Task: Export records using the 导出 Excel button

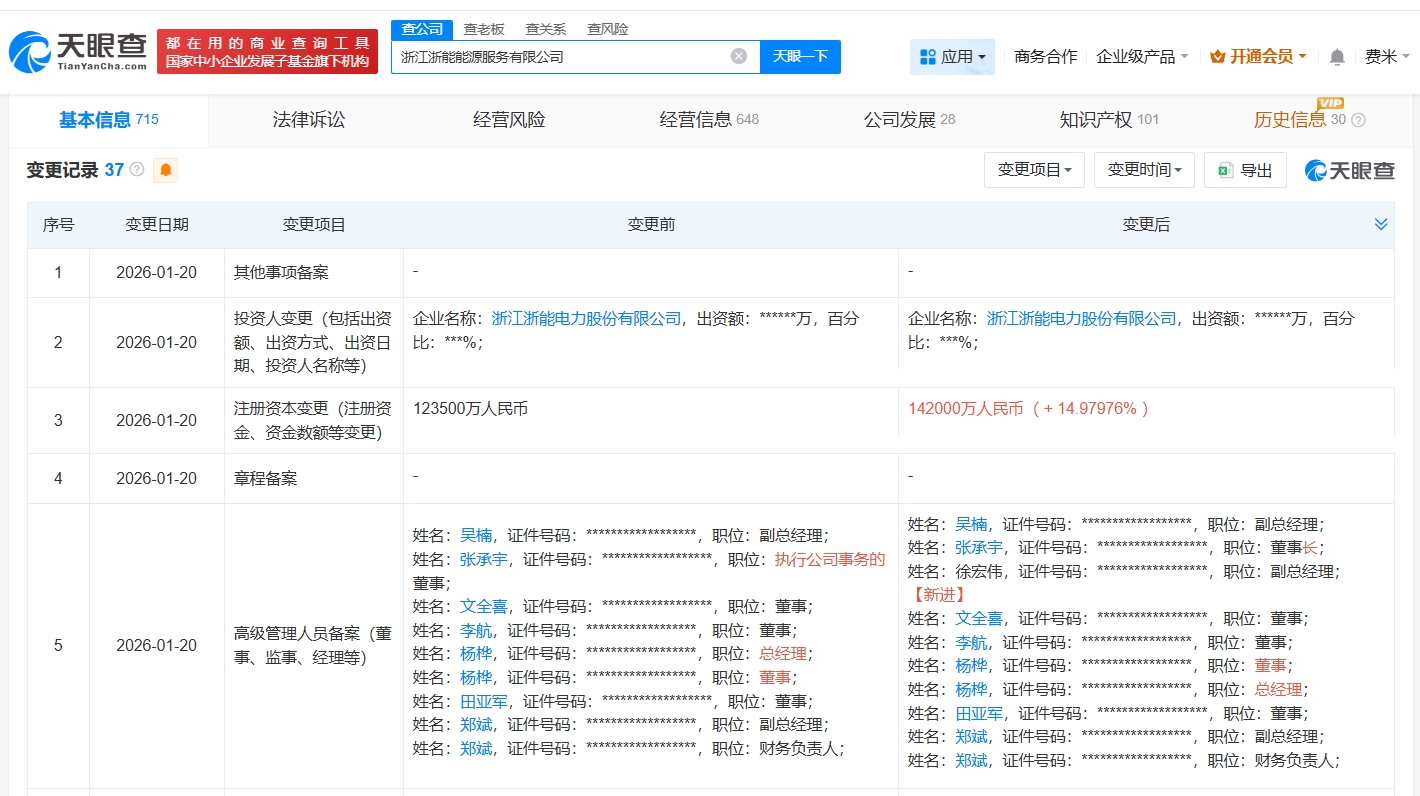Action: [1245, 170]
